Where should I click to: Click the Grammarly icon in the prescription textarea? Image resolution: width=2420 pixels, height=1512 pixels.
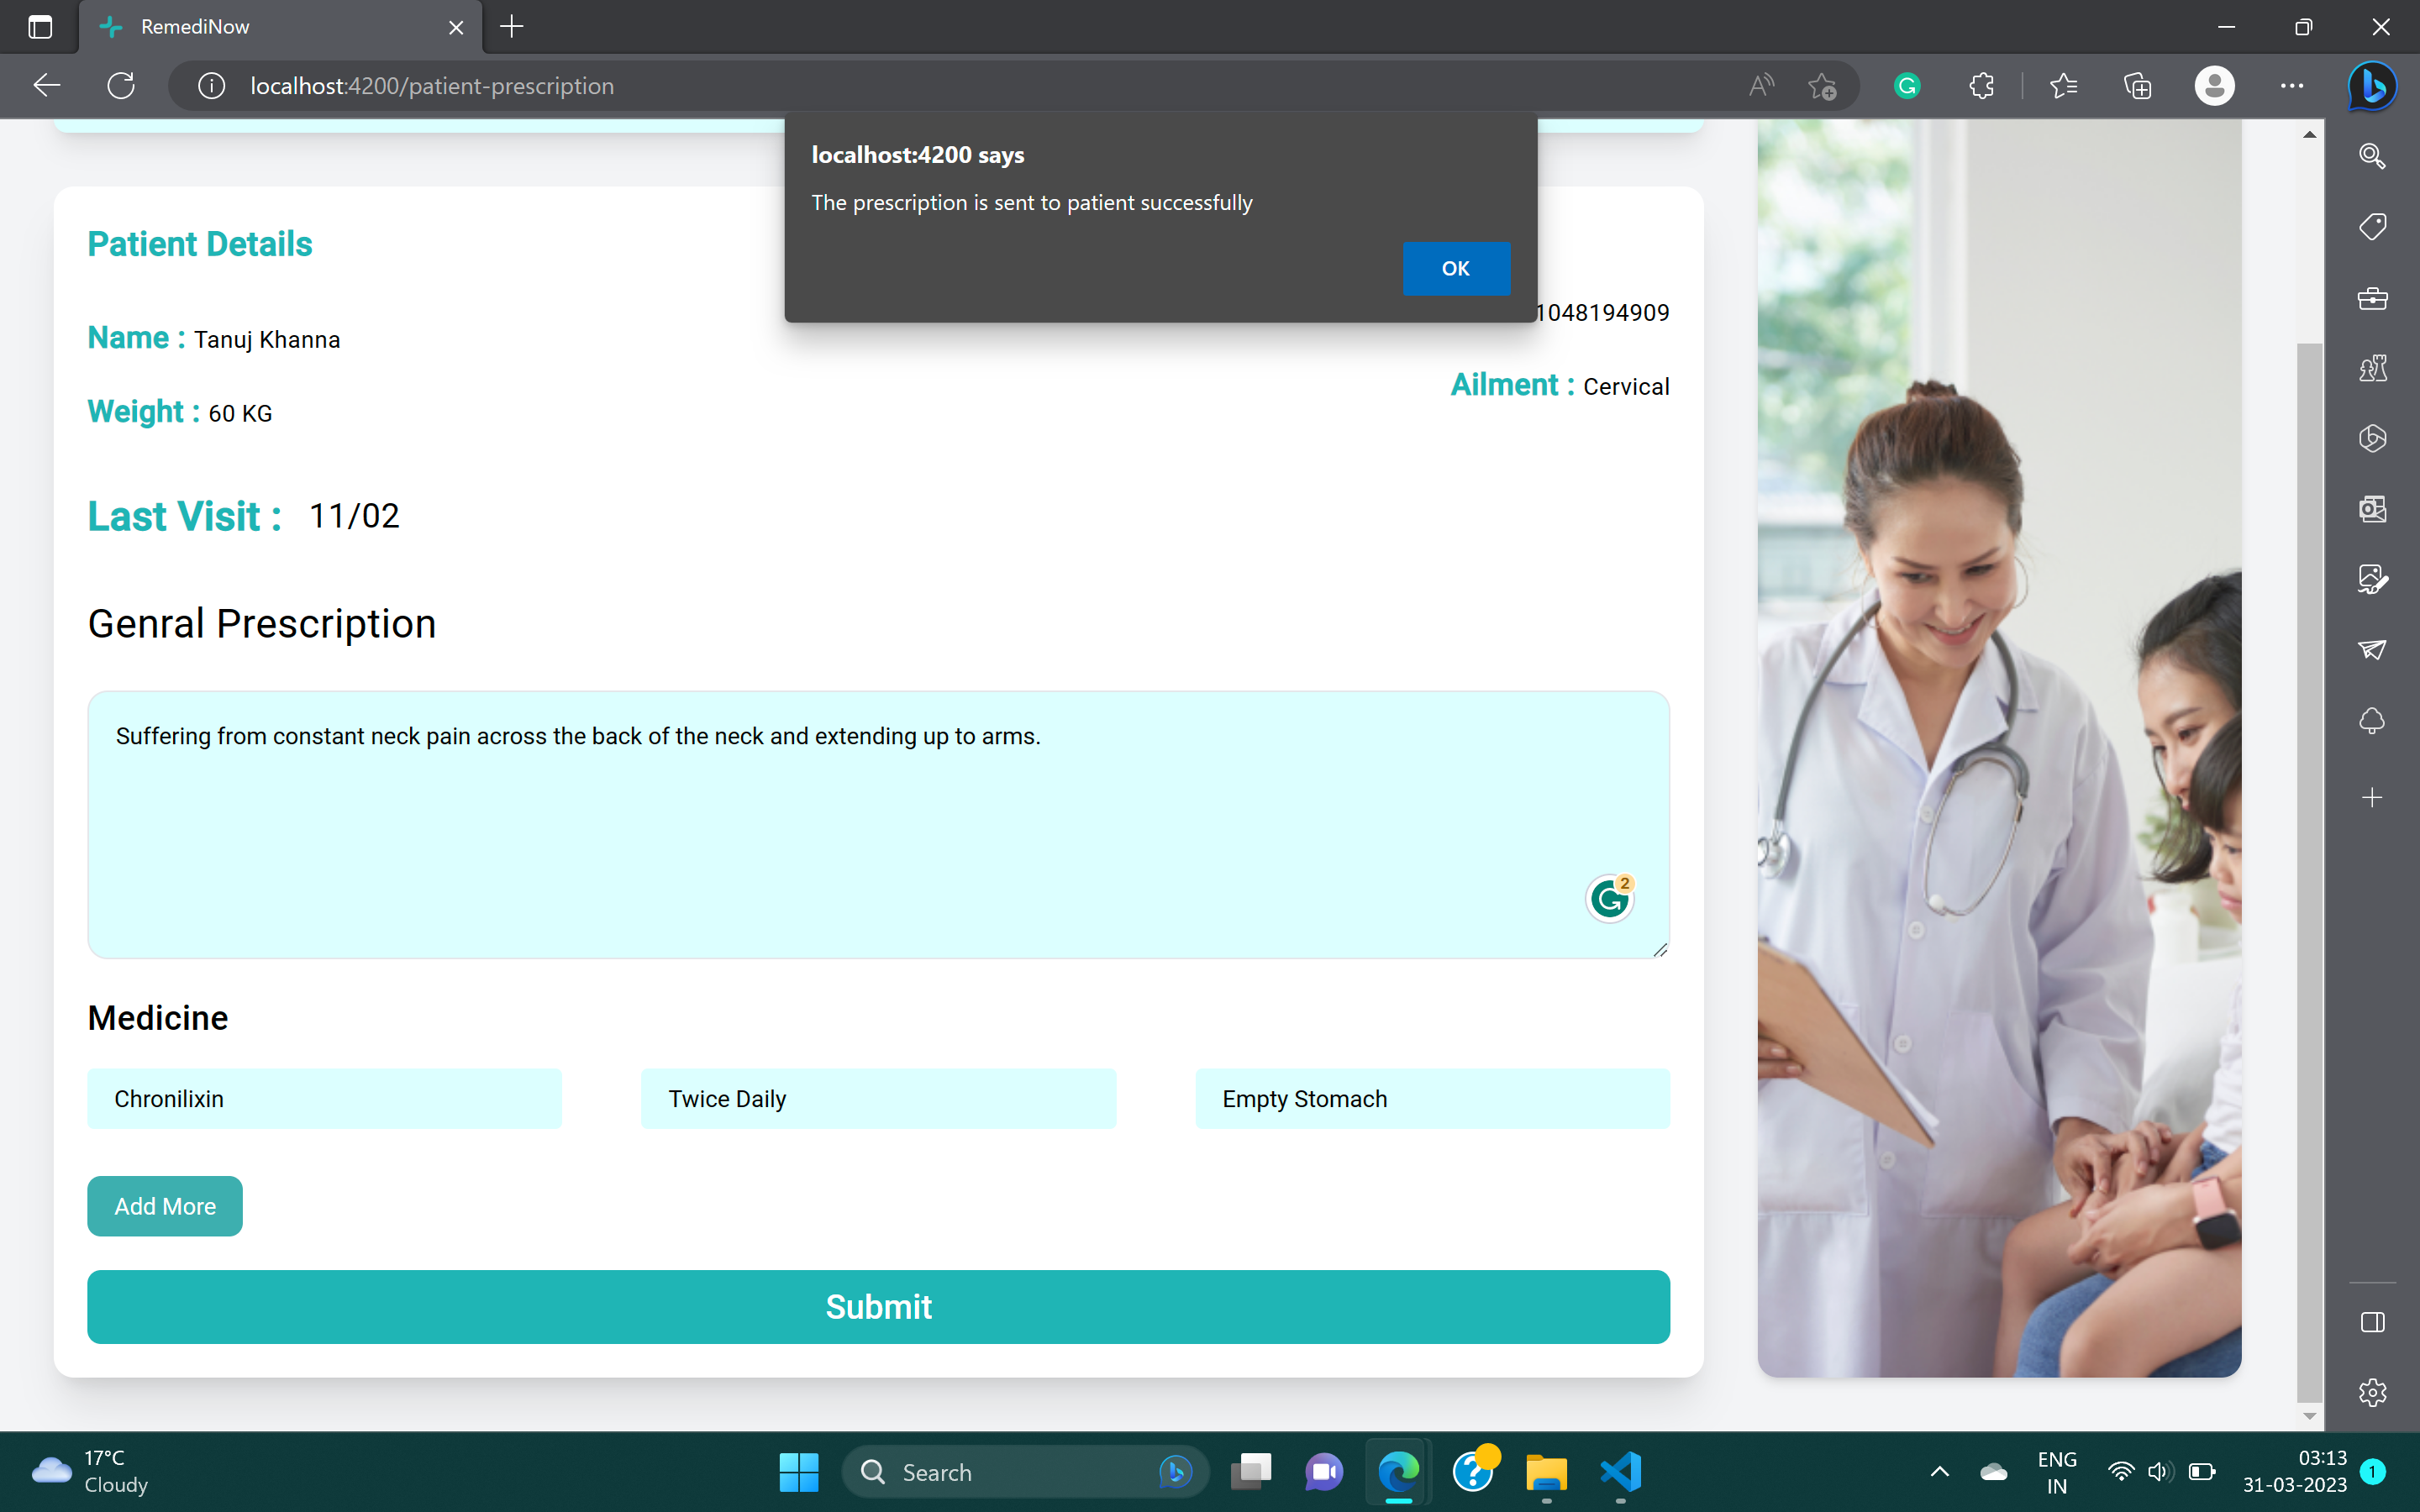1609,899
